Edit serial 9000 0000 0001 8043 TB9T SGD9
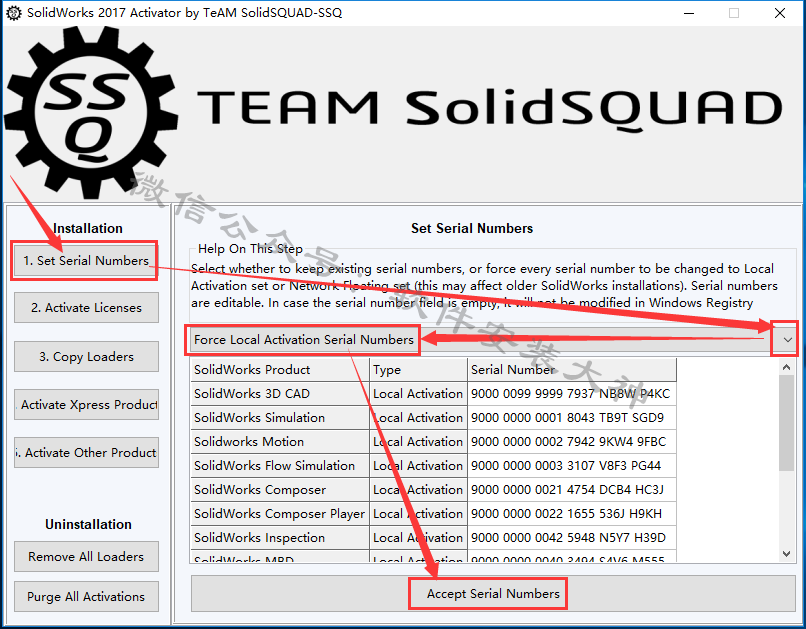Viewport: 806px width, 629px height. [572, 417]
